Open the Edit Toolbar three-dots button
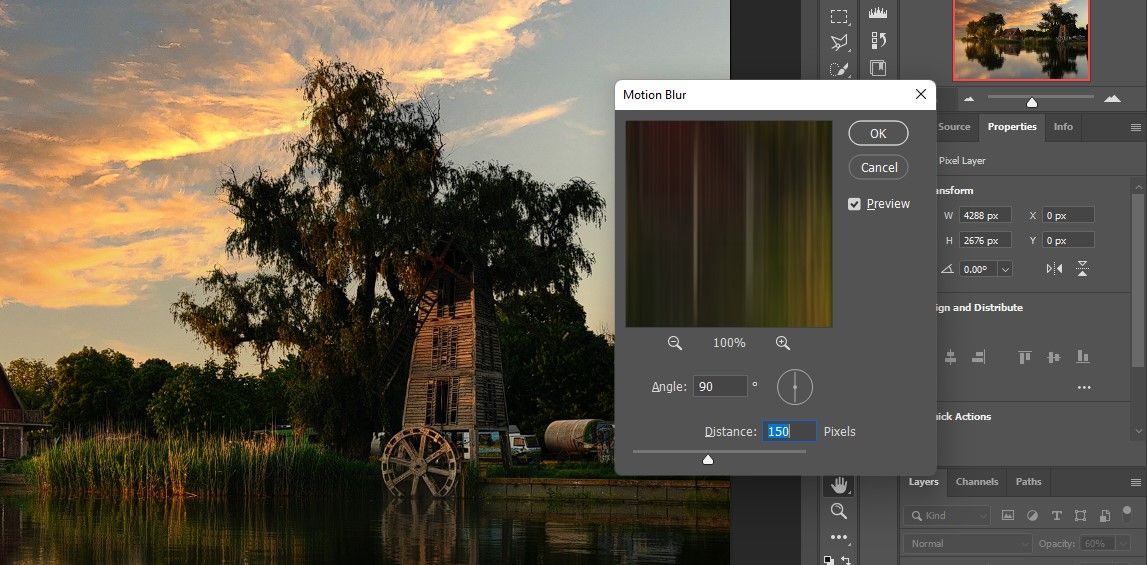The image size is (1147, 565). (x=838, y=536)
